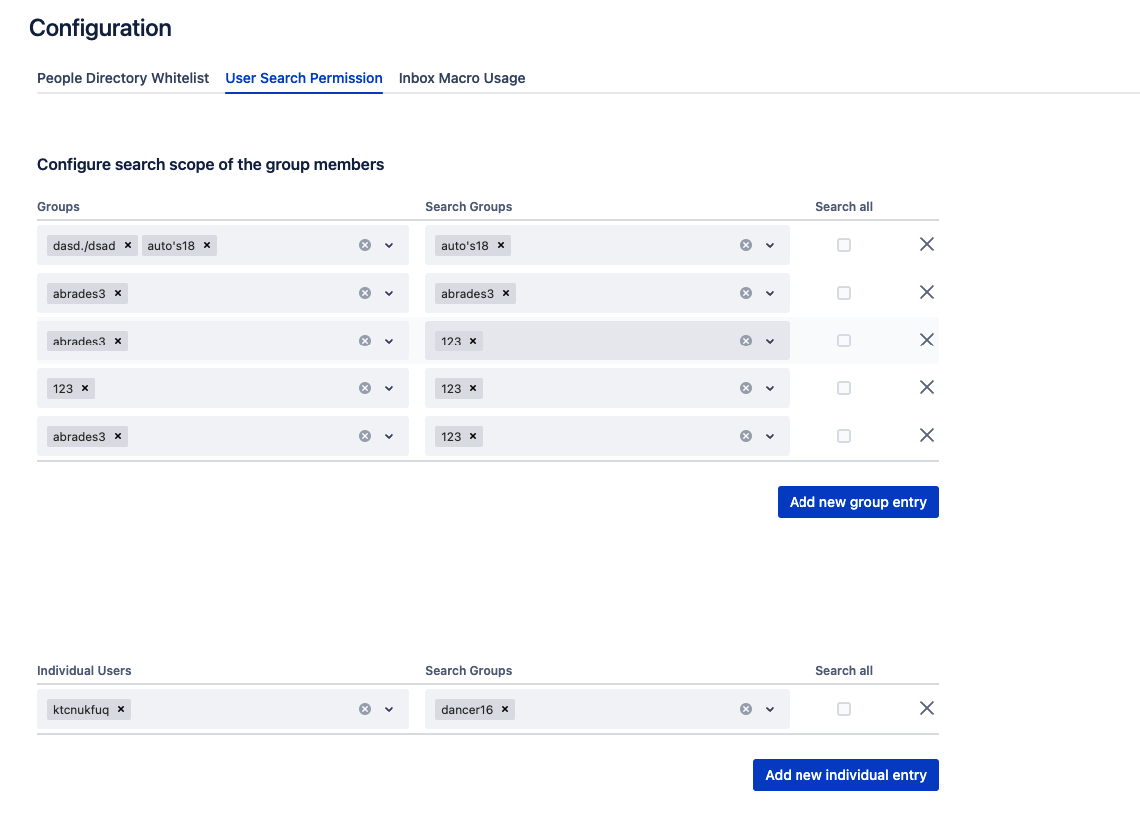Delete the row with 123 in Groups

click(x=926, y=387)
